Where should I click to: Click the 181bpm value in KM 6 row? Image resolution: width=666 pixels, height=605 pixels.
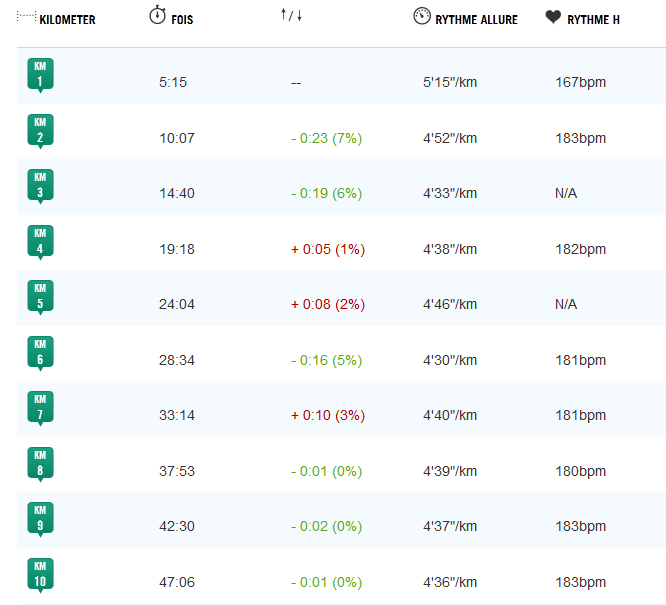point(580,361)
